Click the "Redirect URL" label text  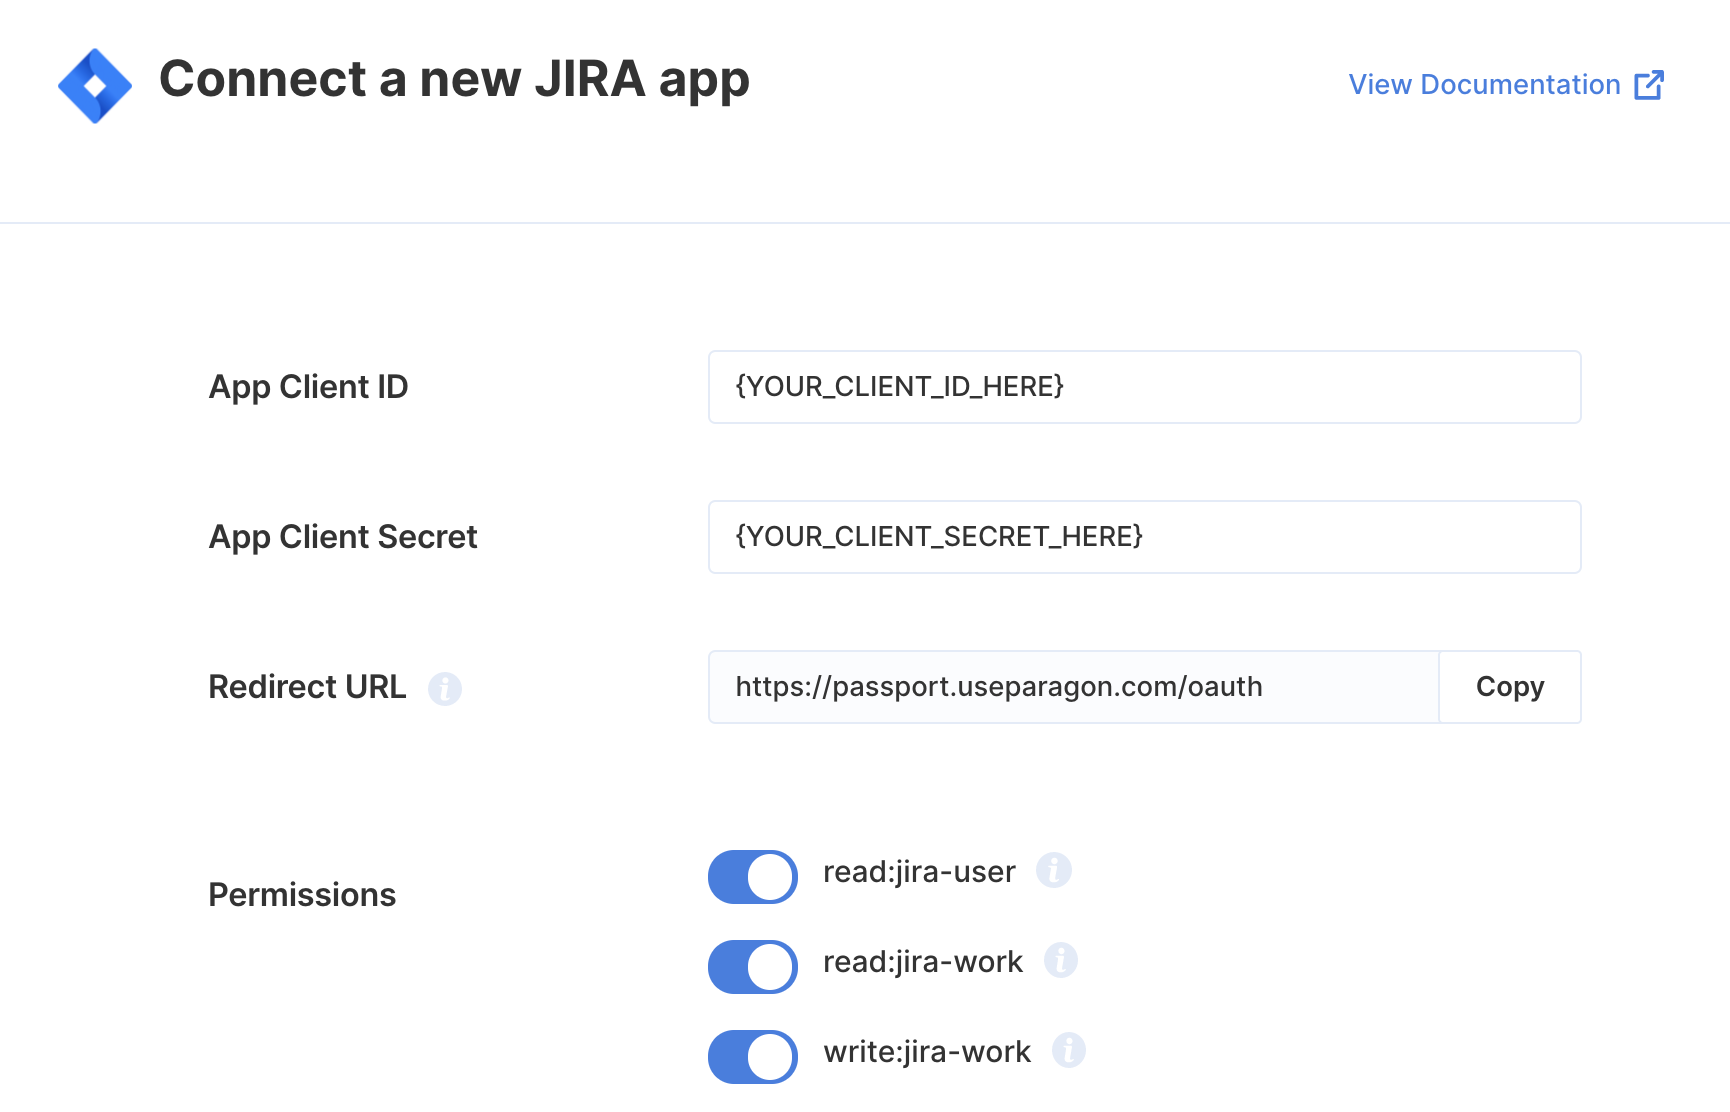coord(307,687)
